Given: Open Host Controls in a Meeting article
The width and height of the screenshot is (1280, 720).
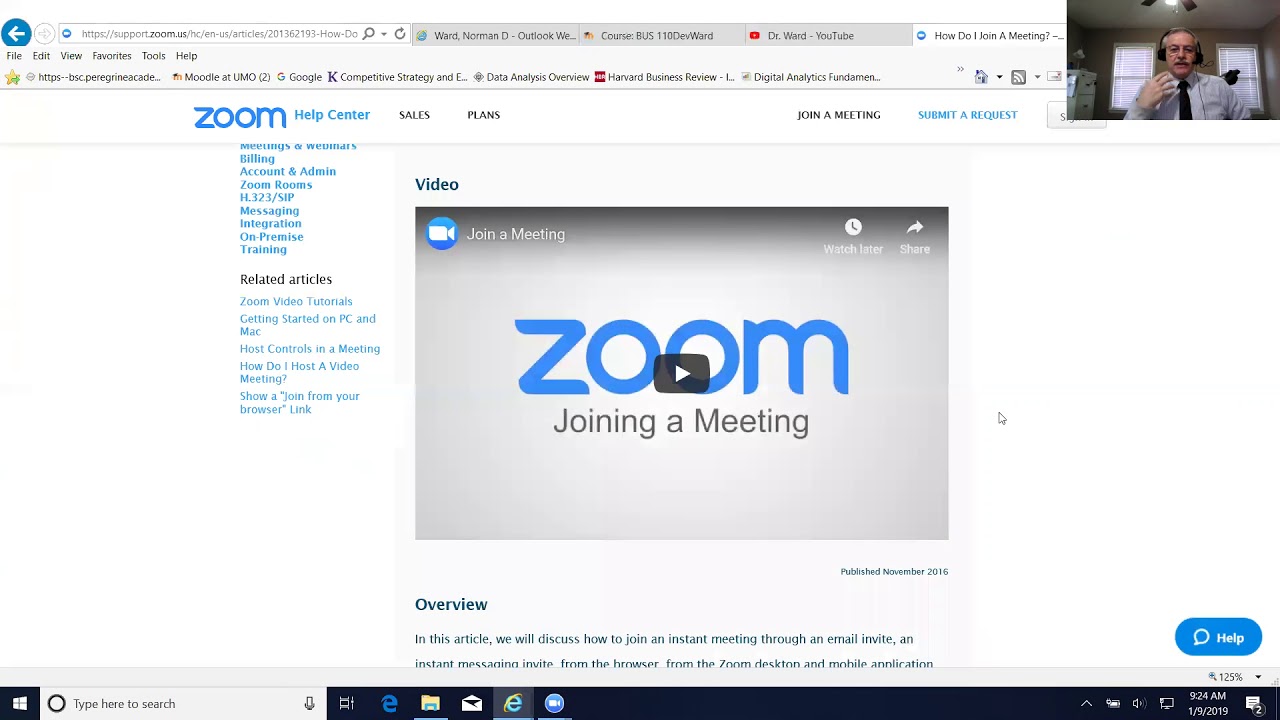Looking at the screenshot, I should tap(310, 349).
